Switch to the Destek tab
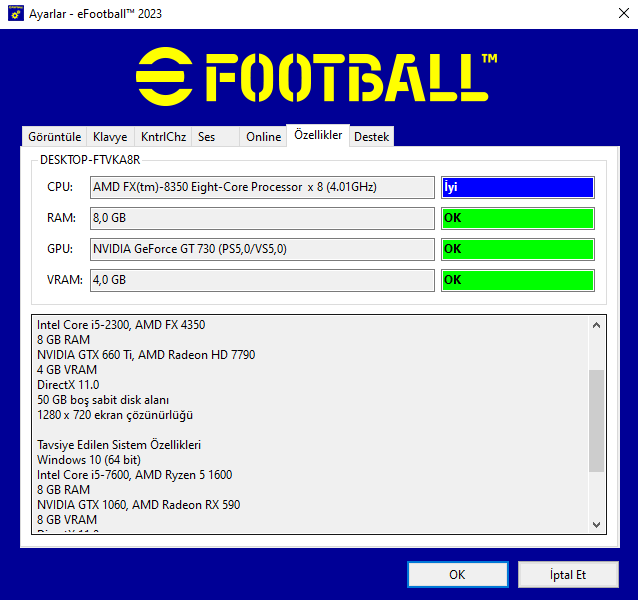This screenshot has height=600, width=638. click(x=371, y=137)
